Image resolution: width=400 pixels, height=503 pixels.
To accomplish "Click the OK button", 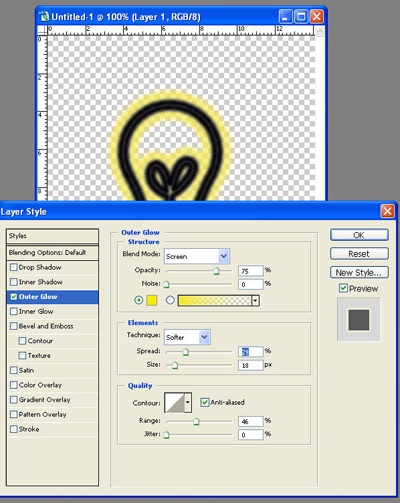I will [359, 235].
